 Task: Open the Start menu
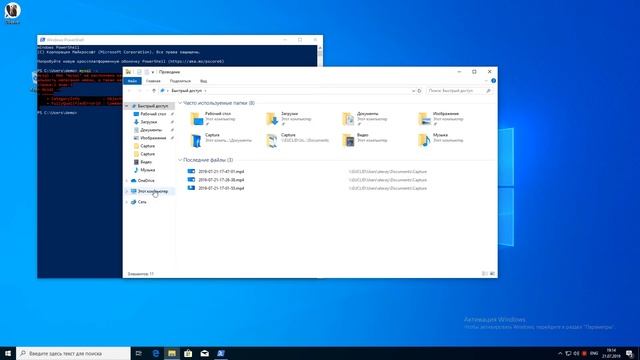tap(8, 353)
